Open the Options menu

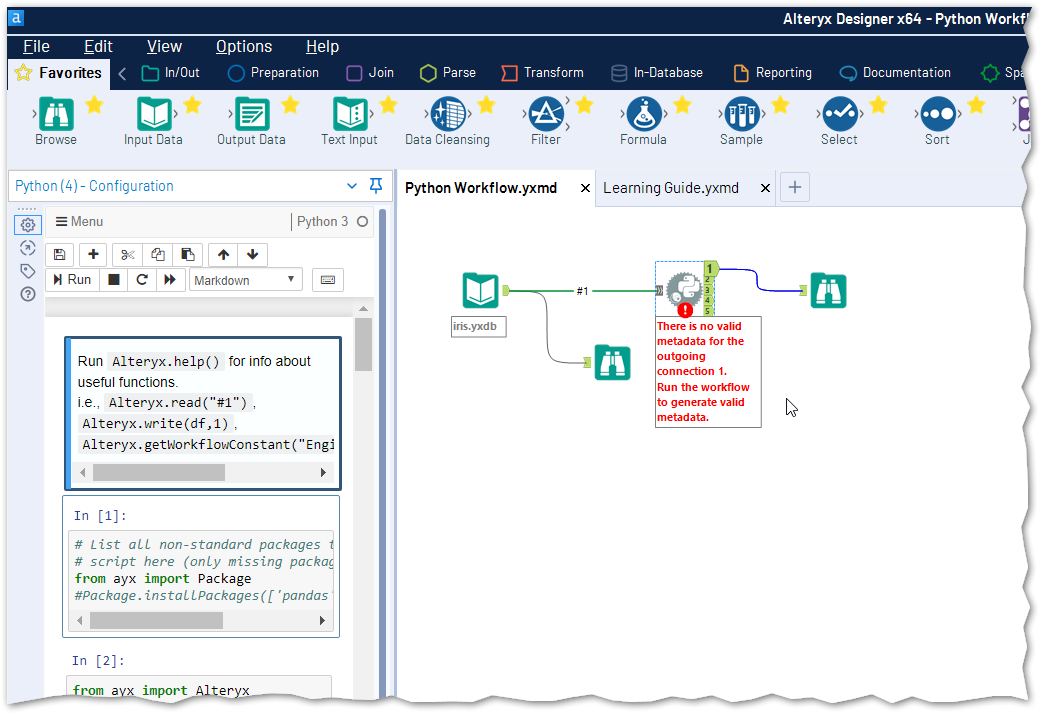coord(244,46)
